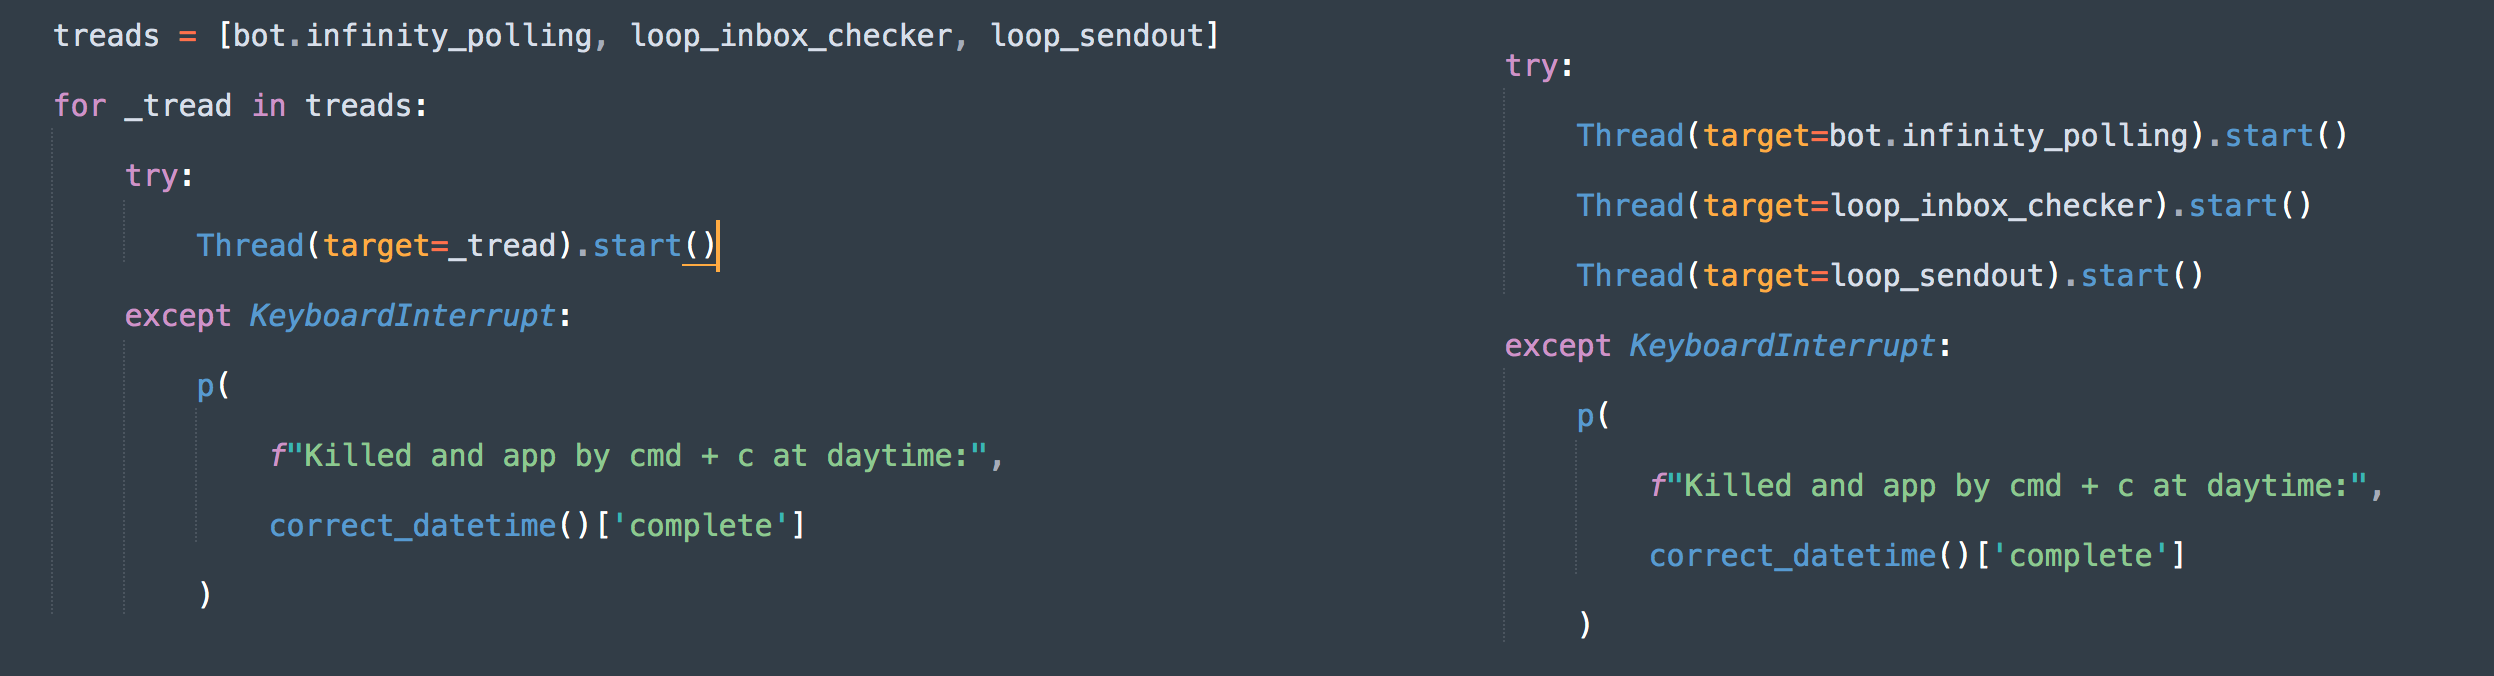Click 'KeyboardInterrupt' in the right pane

click(1783, 346)
